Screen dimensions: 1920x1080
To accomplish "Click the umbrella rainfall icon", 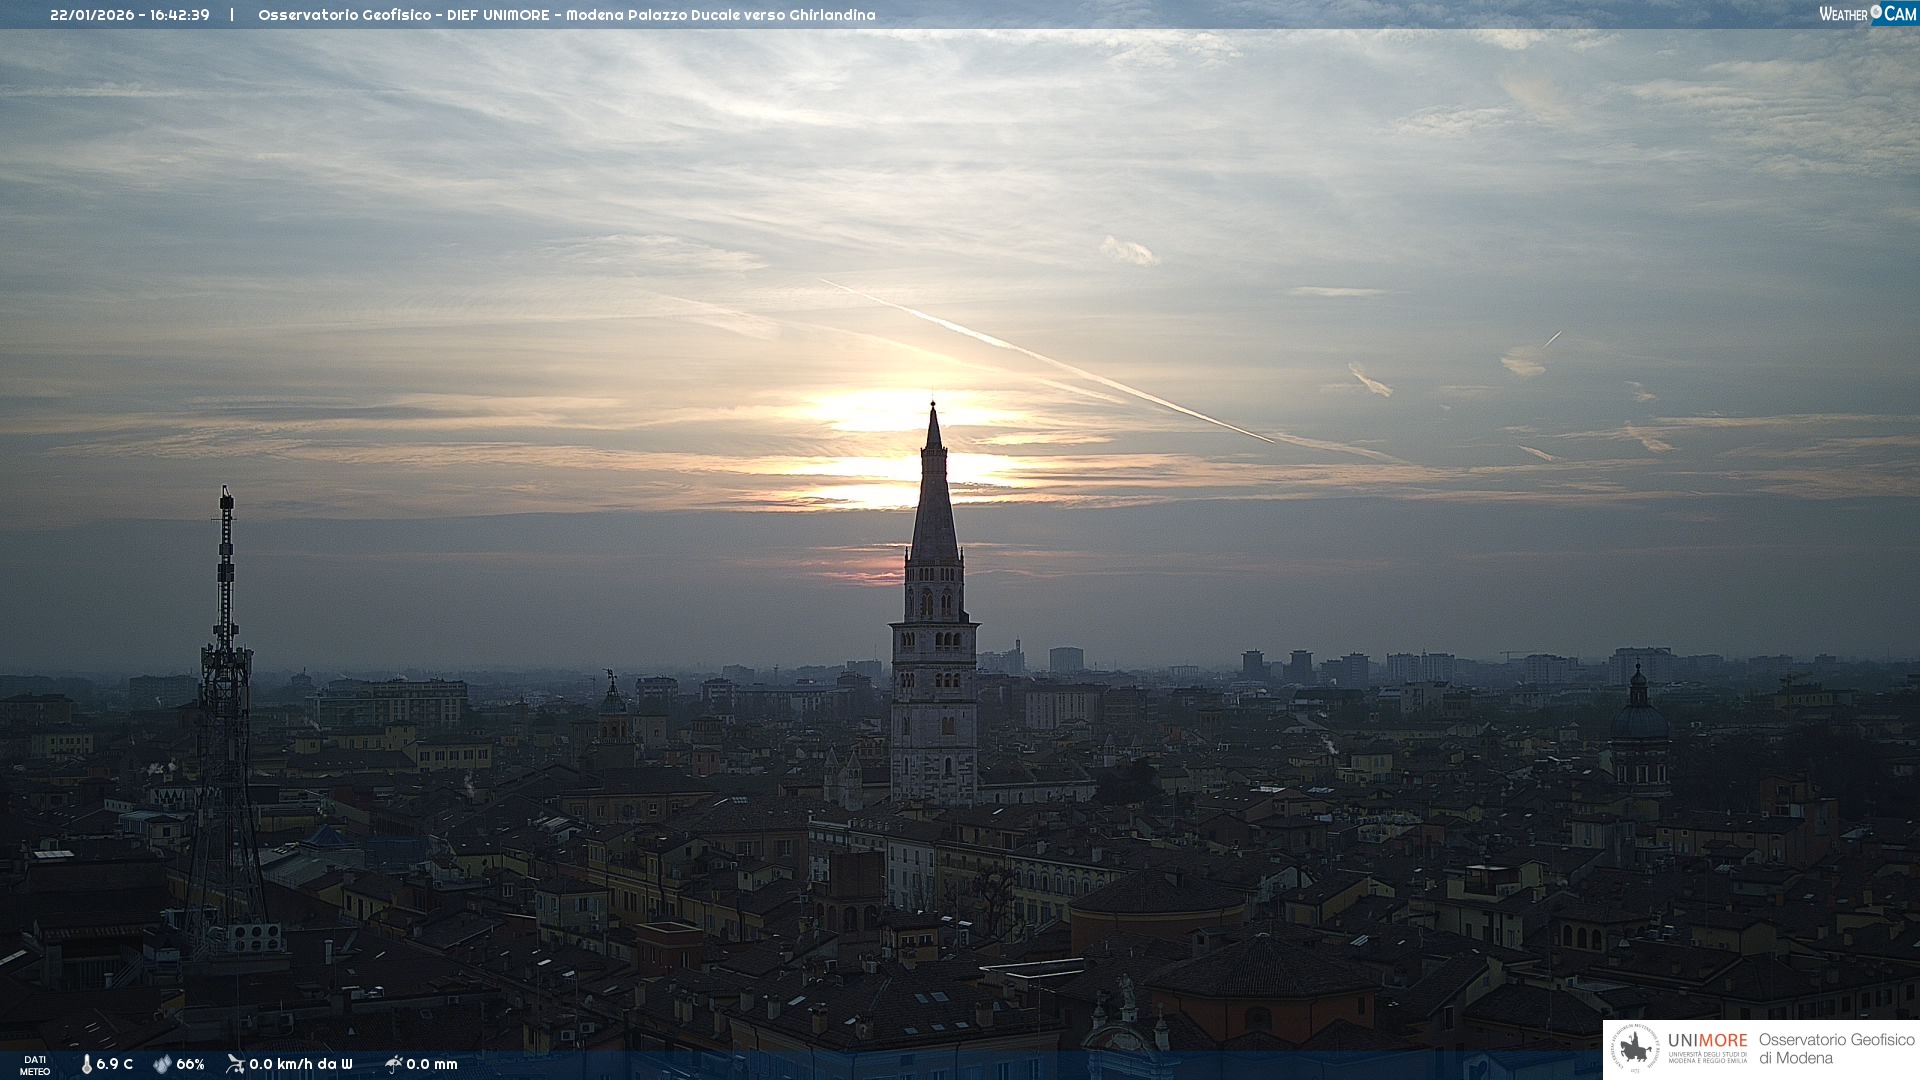I will [x=393, y=1064].
